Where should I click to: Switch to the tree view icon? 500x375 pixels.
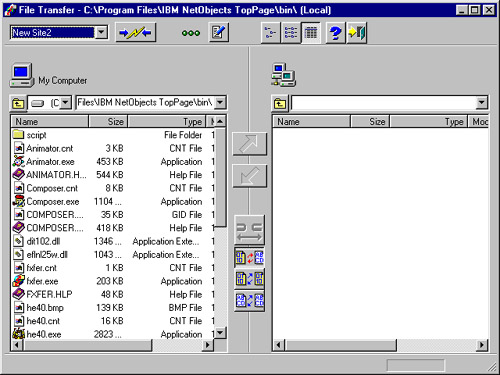coord(271,33)
